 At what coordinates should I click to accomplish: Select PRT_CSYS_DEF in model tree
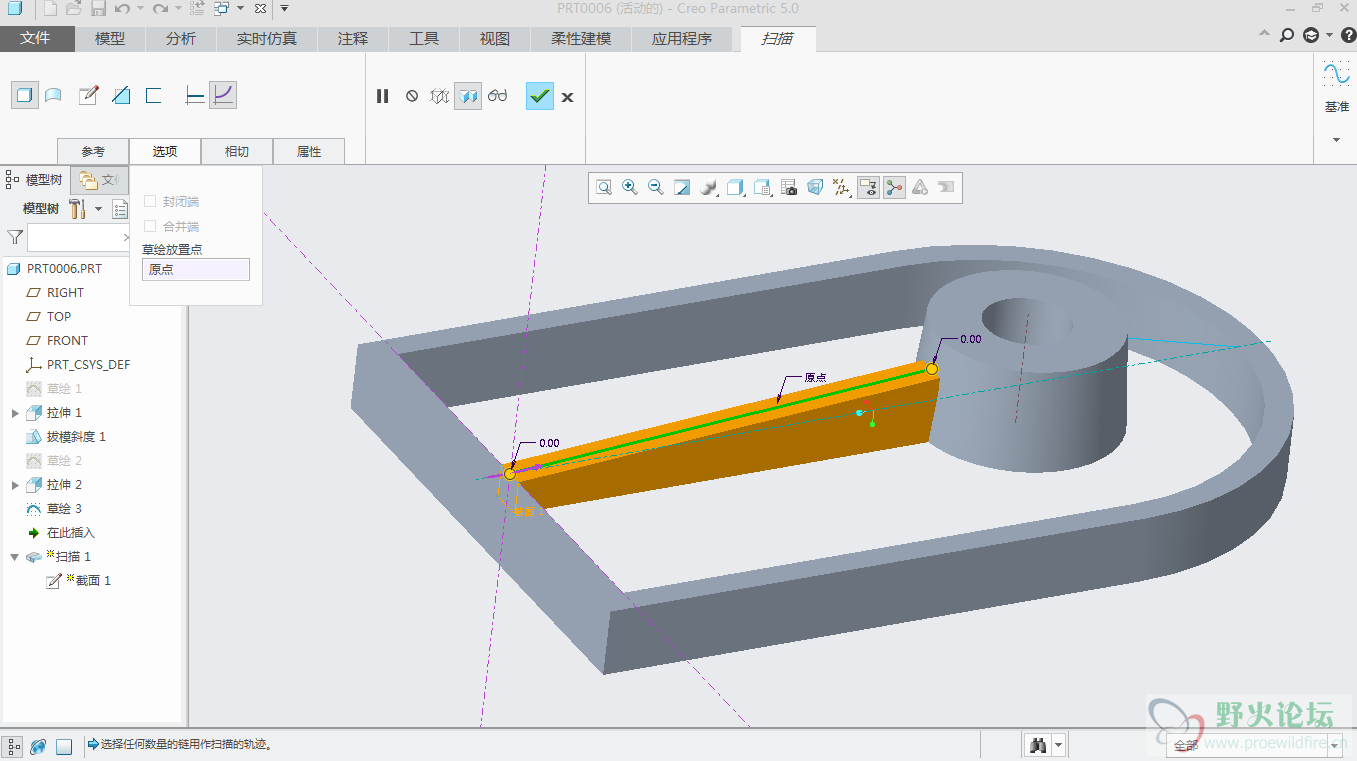tap(88, 365)
